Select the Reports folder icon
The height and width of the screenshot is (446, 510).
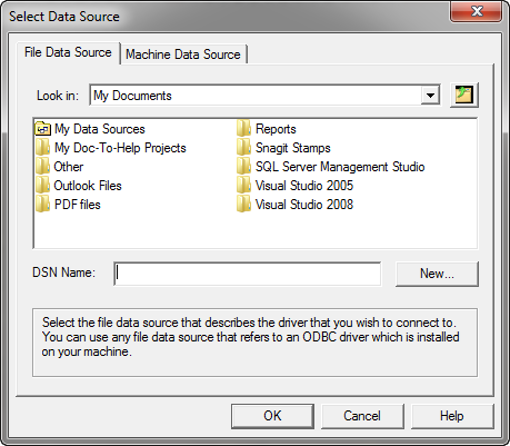(x=244, y=129)
